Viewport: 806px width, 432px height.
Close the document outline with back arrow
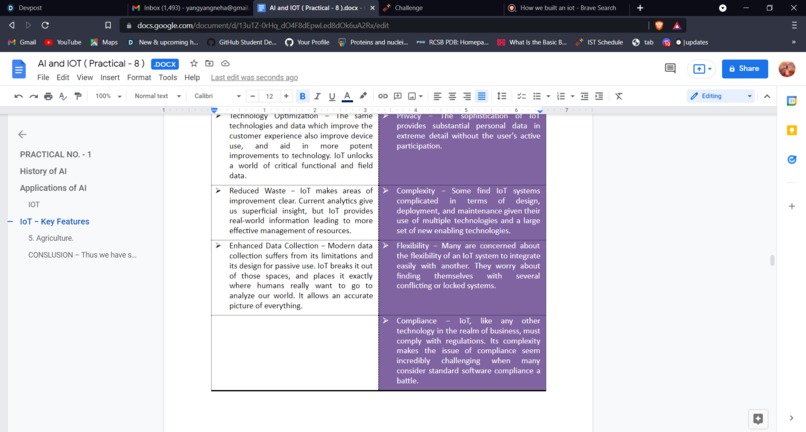click(x=22, y=134)
